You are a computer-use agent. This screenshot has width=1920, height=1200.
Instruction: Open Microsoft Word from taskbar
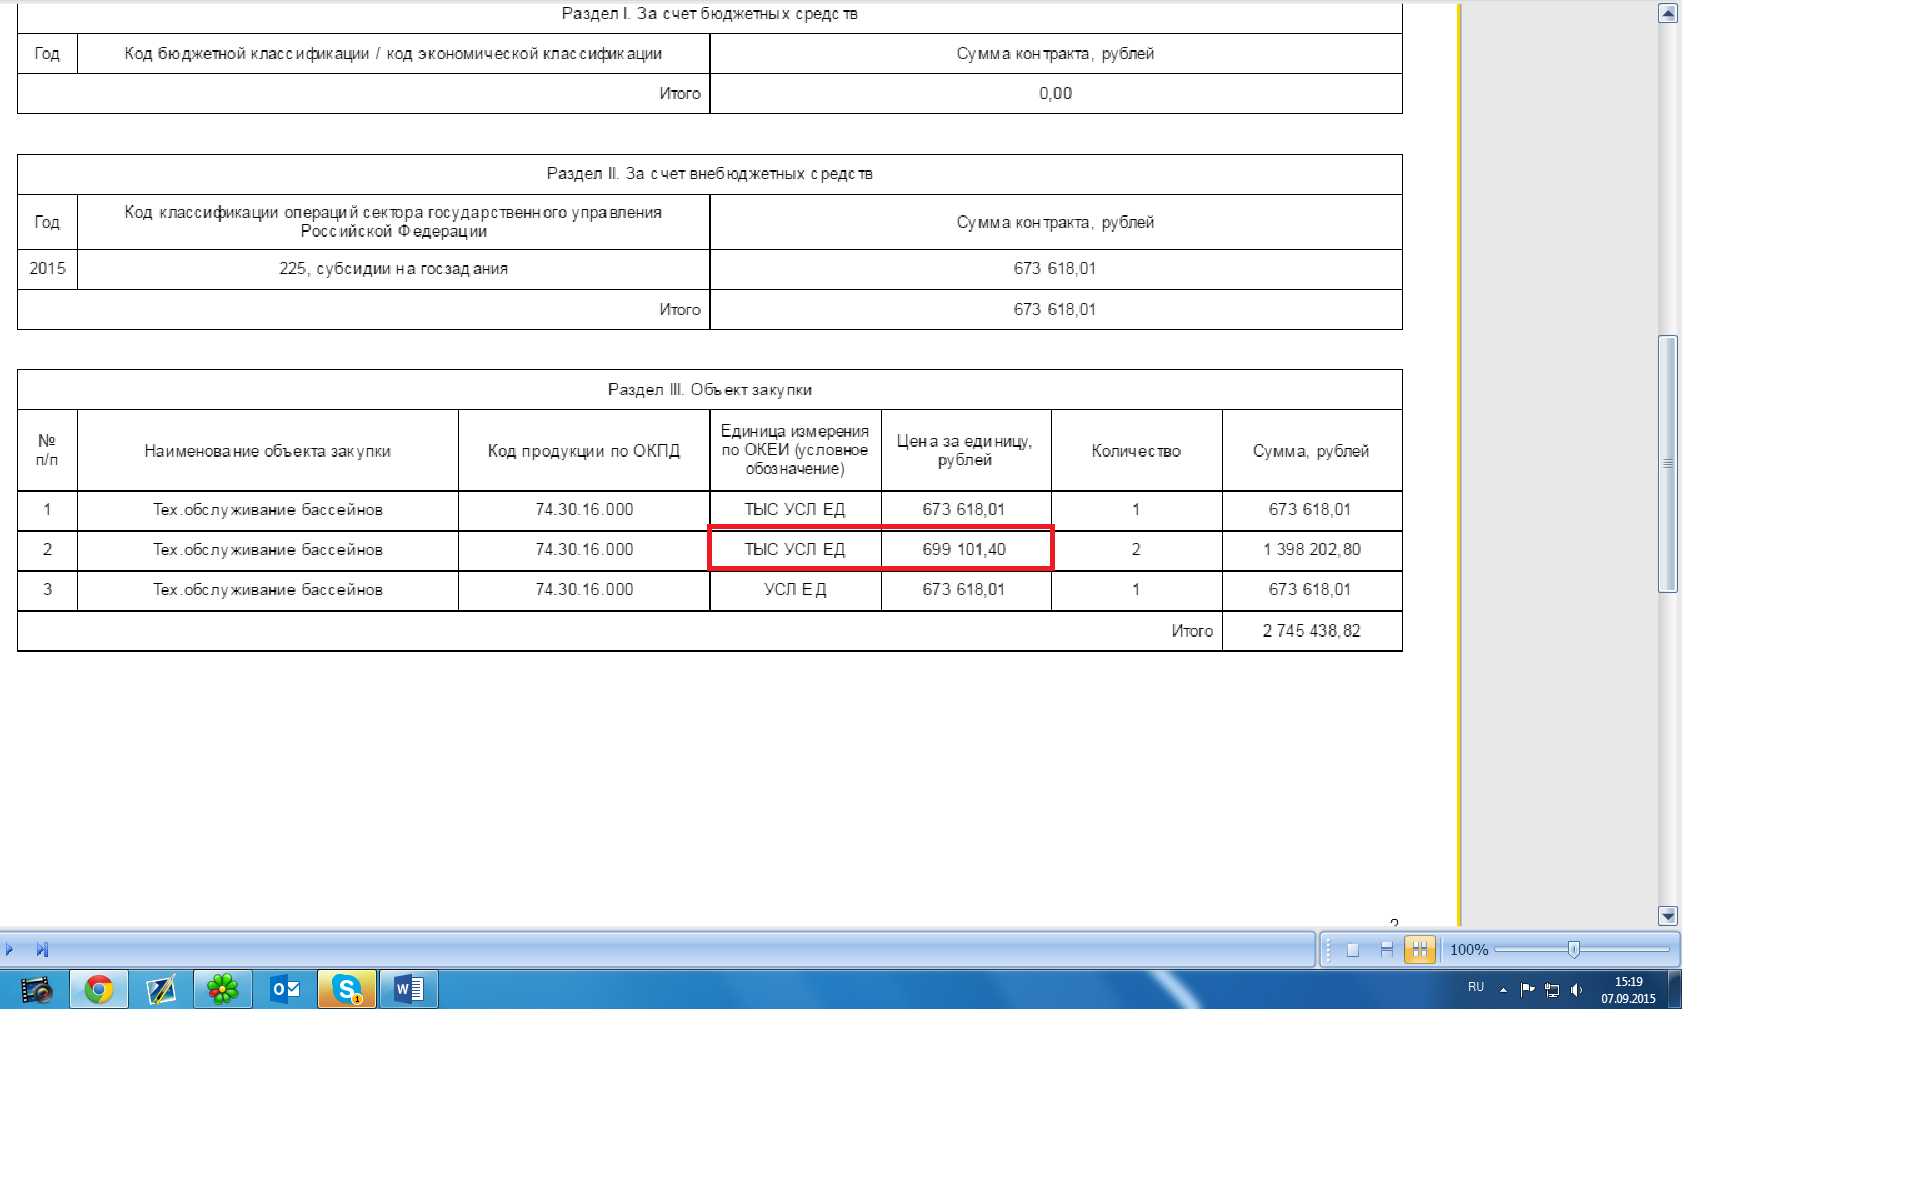pos(409,990)
